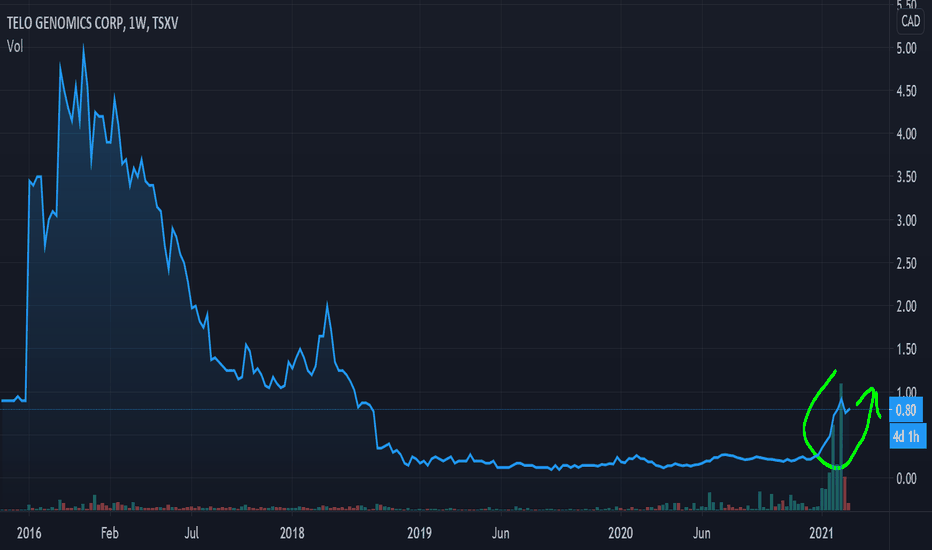Click the TELO GENOMICS CORP symbol title
Viewport: 932px width, 550px height.
point(92,23)
